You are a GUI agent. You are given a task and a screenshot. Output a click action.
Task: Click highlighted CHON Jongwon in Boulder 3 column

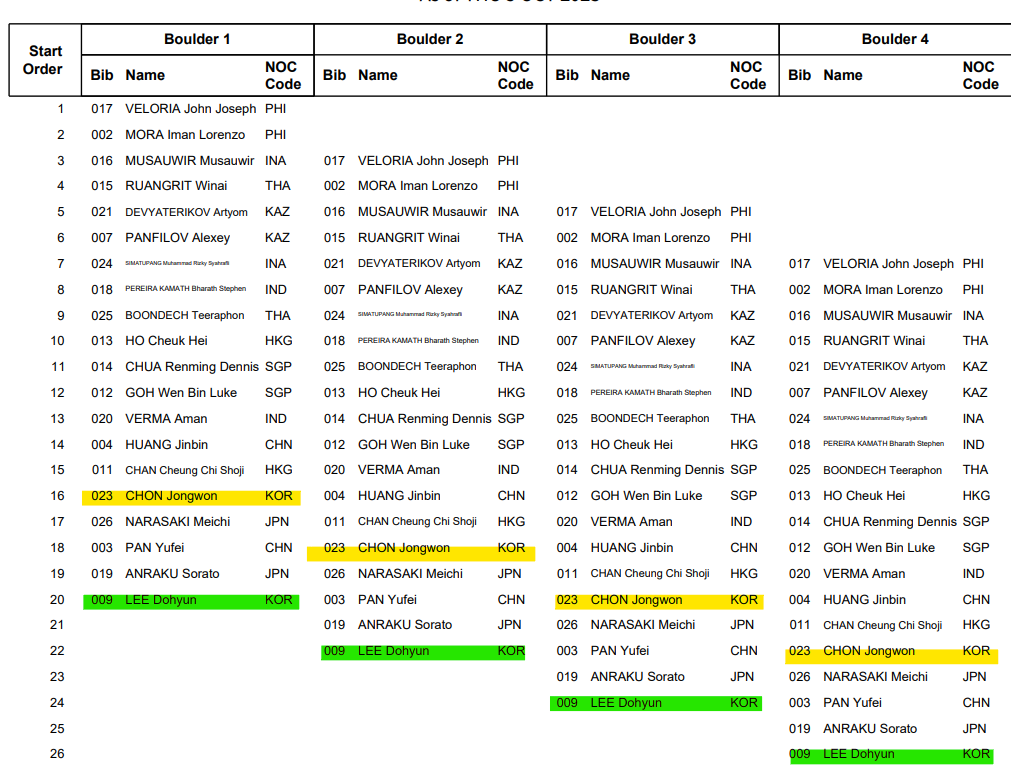636,600
